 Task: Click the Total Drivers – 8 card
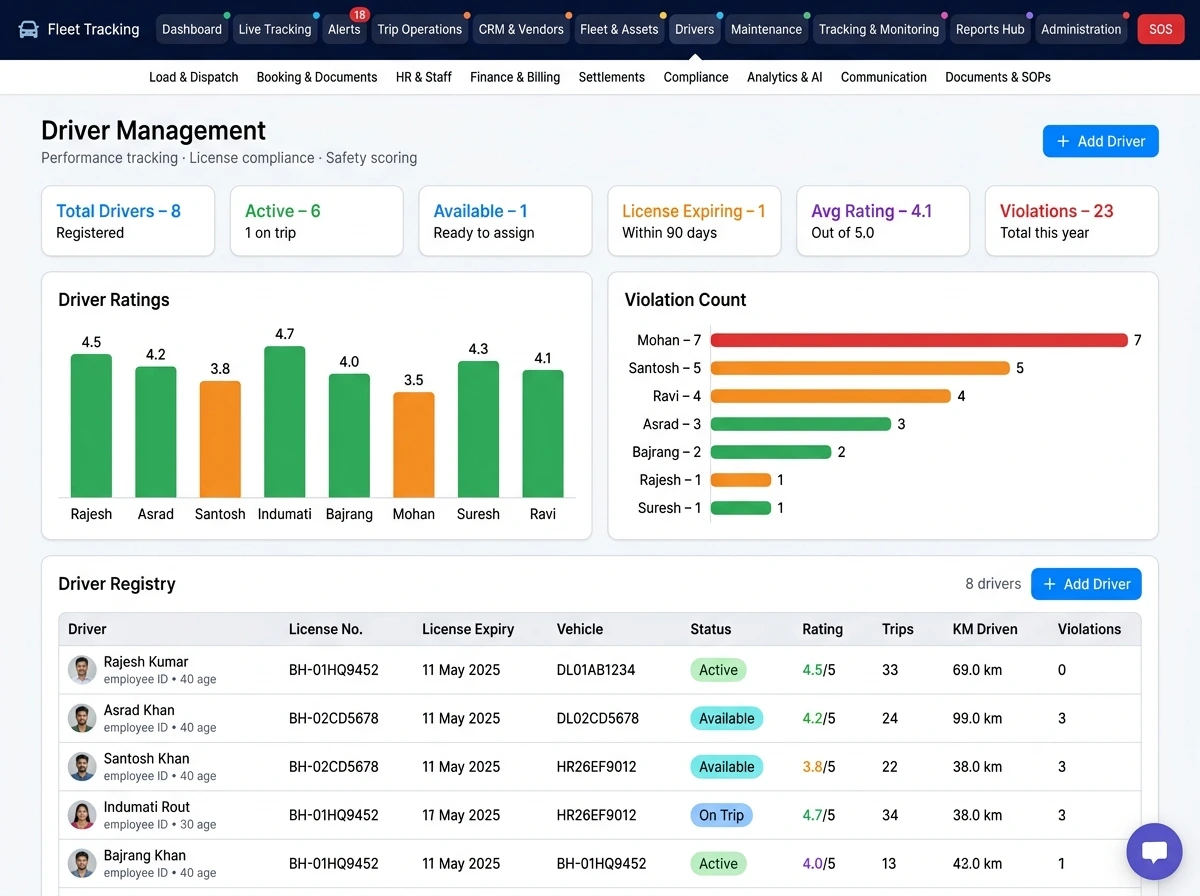click(x=128, y=221)
